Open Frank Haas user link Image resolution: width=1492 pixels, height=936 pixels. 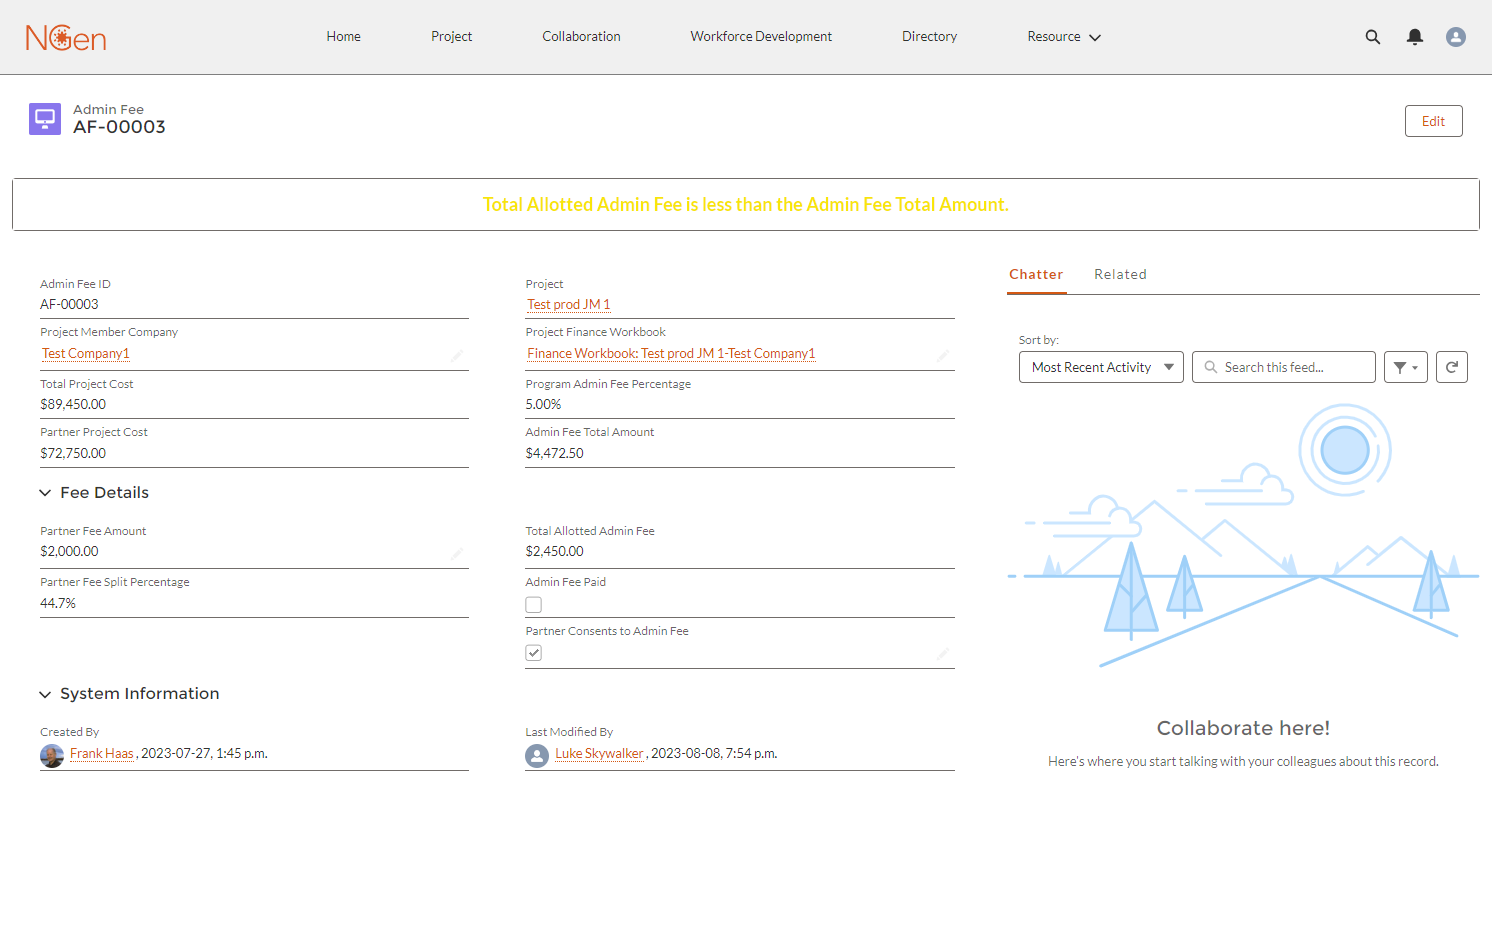102,754
